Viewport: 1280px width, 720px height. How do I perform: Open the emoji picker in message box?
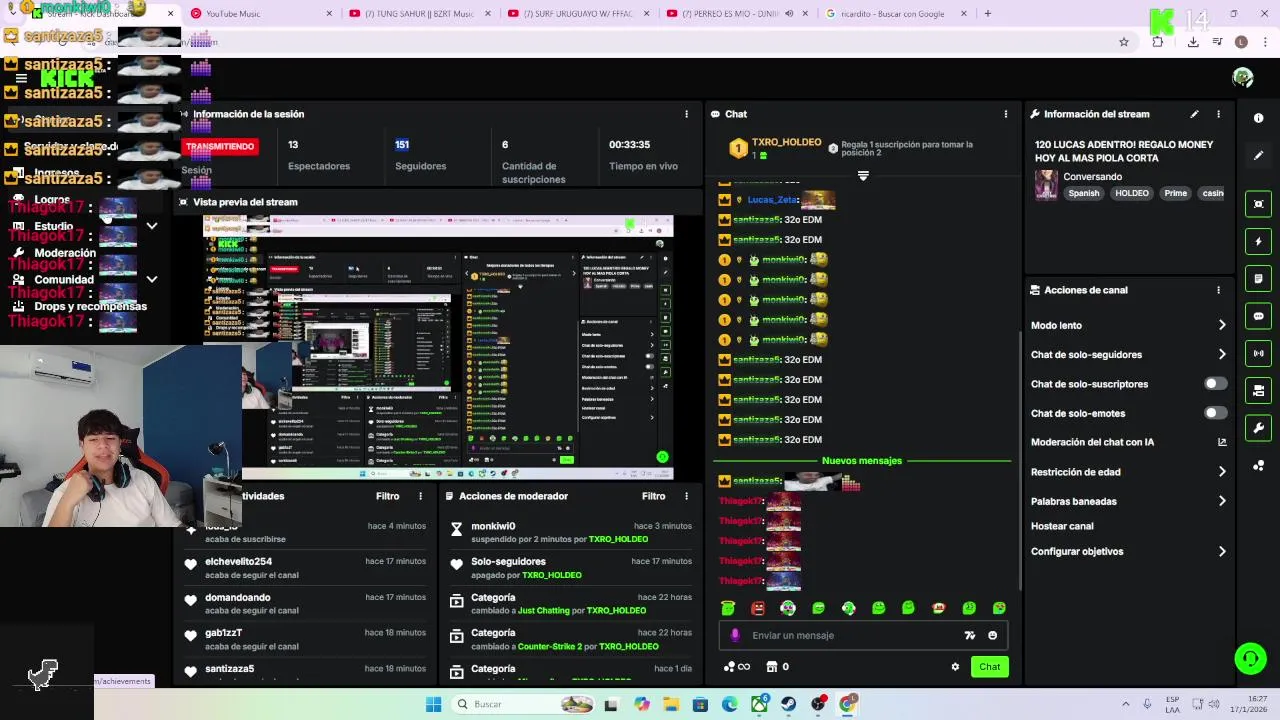[992, 635]
